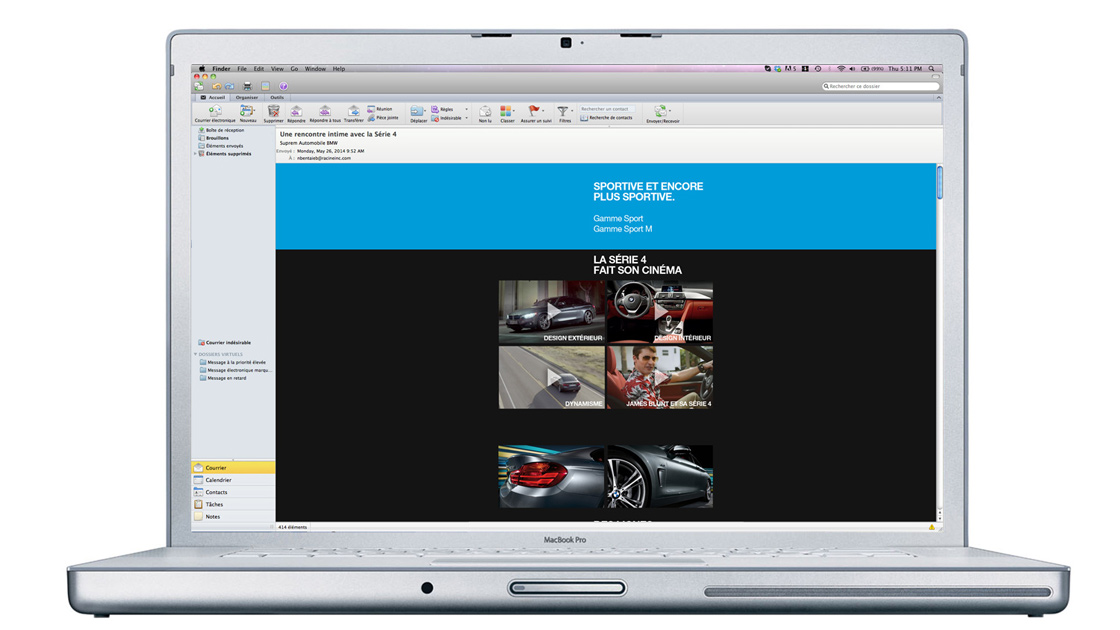Image resolution: width=1120 pixels, height=630 pixels.
Task: Click the printer icon in quick toolbar
Action: 247,86
